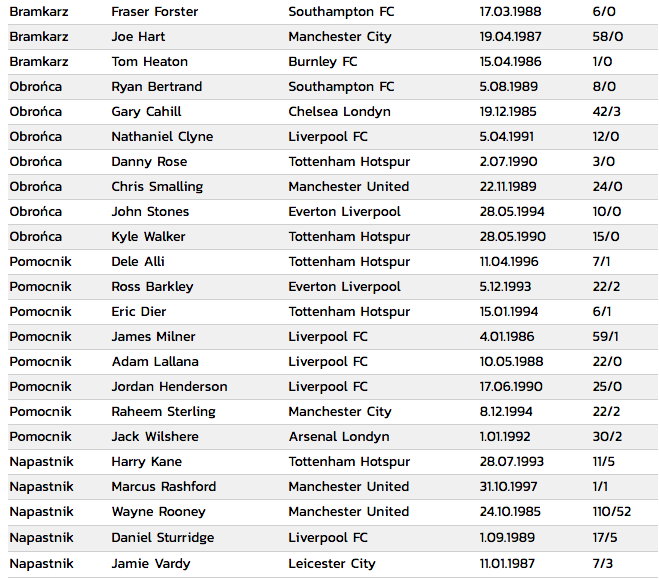Select Jamie Vardy's club Leicester City
Image resolution: width=659 pixels, height=580 pixels.
coord(332,564)
